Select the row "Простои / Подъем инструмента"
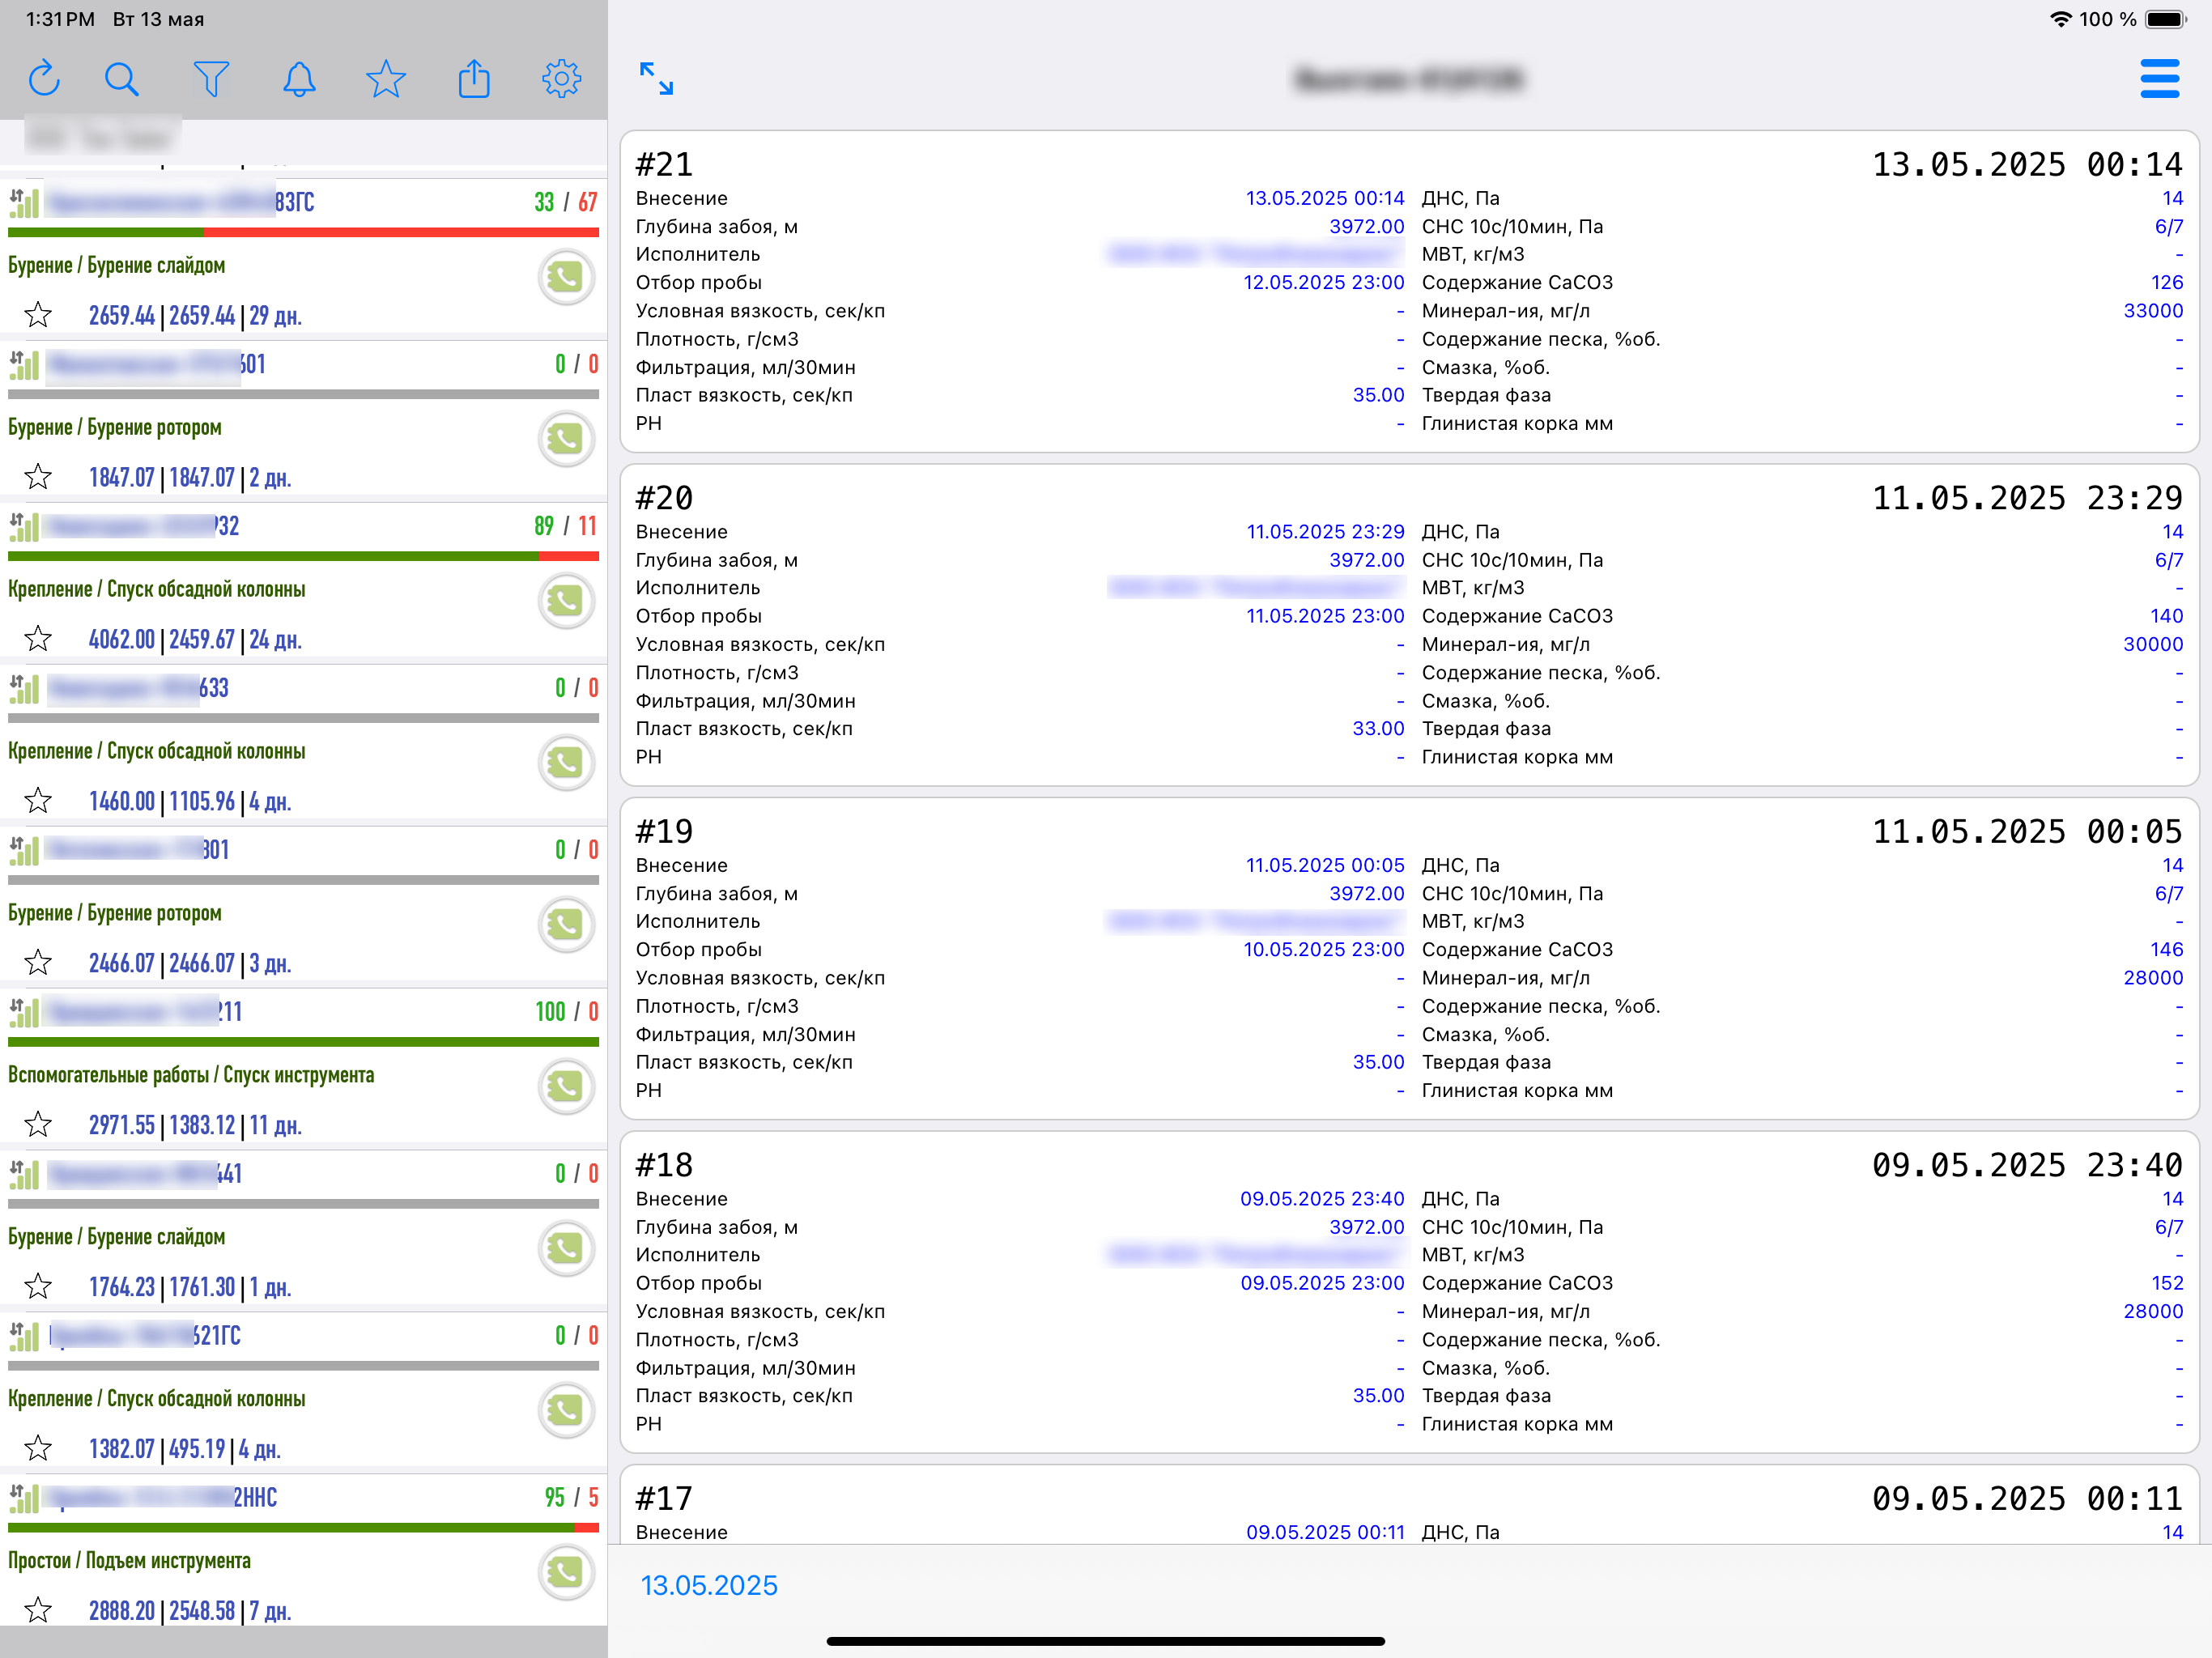Screen dimensions: 2212x1658 (130, 1562)
